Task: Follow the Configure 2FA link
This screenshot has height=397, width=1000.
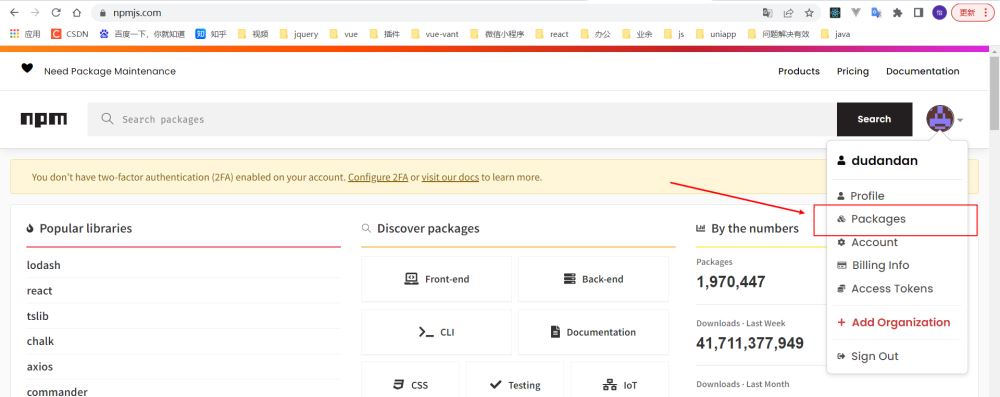Action: [378, 177]
